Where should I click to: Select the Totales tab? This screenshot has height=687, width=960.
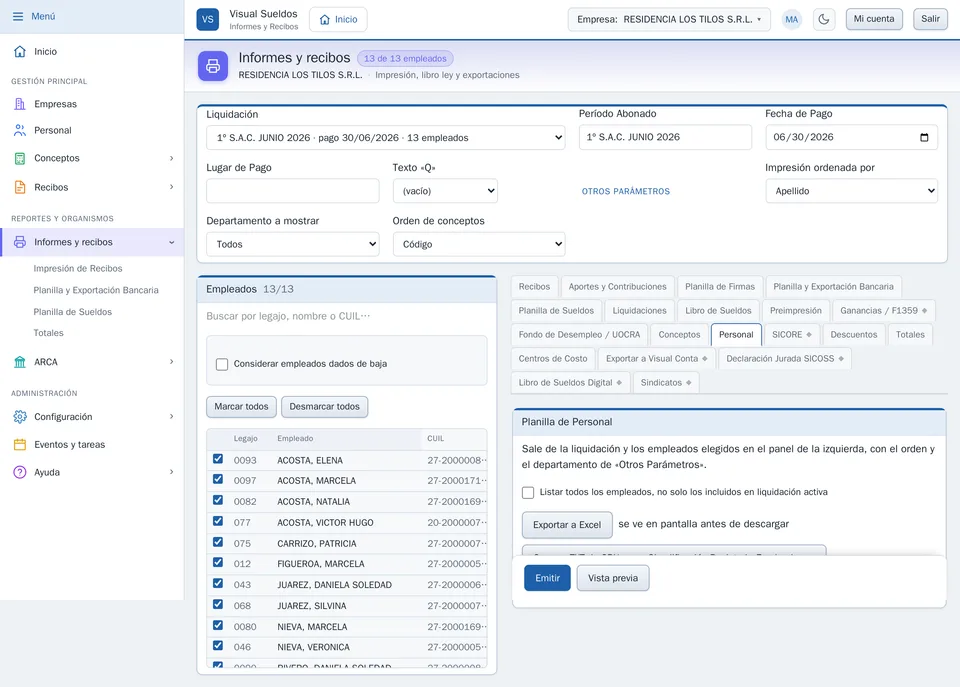pyautogui.click(x=910, y=334)
